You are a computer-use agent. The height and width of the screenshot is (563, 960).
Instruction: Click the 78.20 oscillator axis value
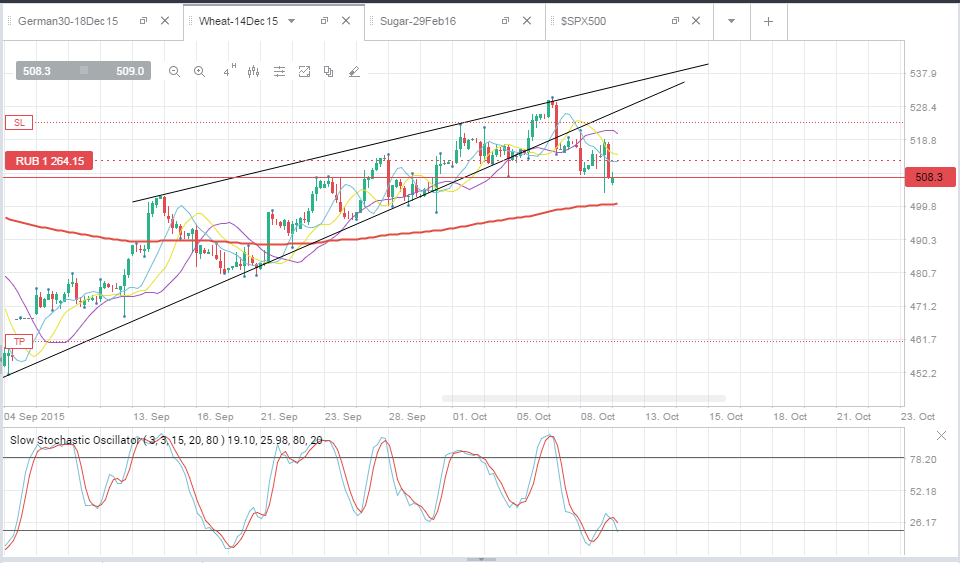point(923,460)
